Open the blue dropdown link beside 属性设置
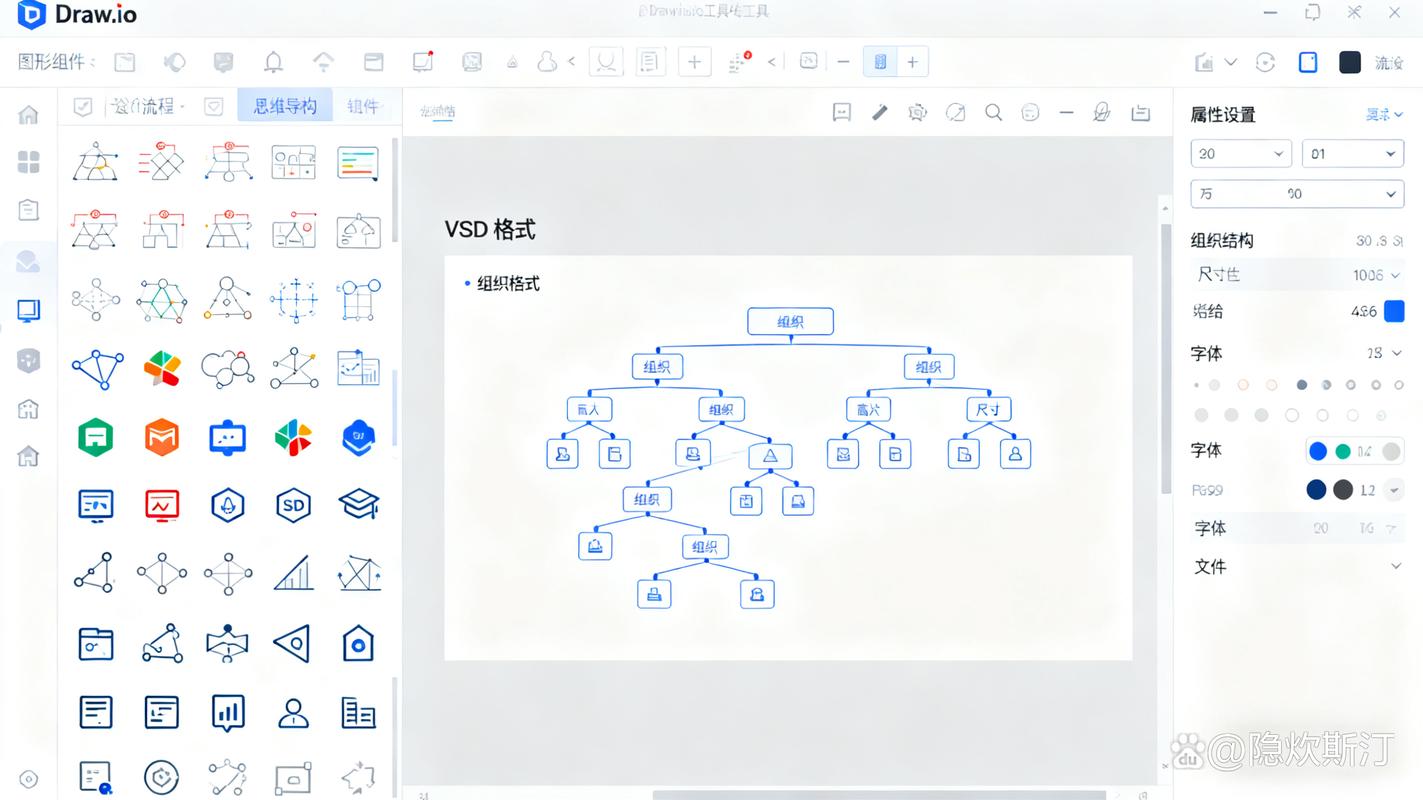This screenshot has width=1423, height=800. point(1384,115)
